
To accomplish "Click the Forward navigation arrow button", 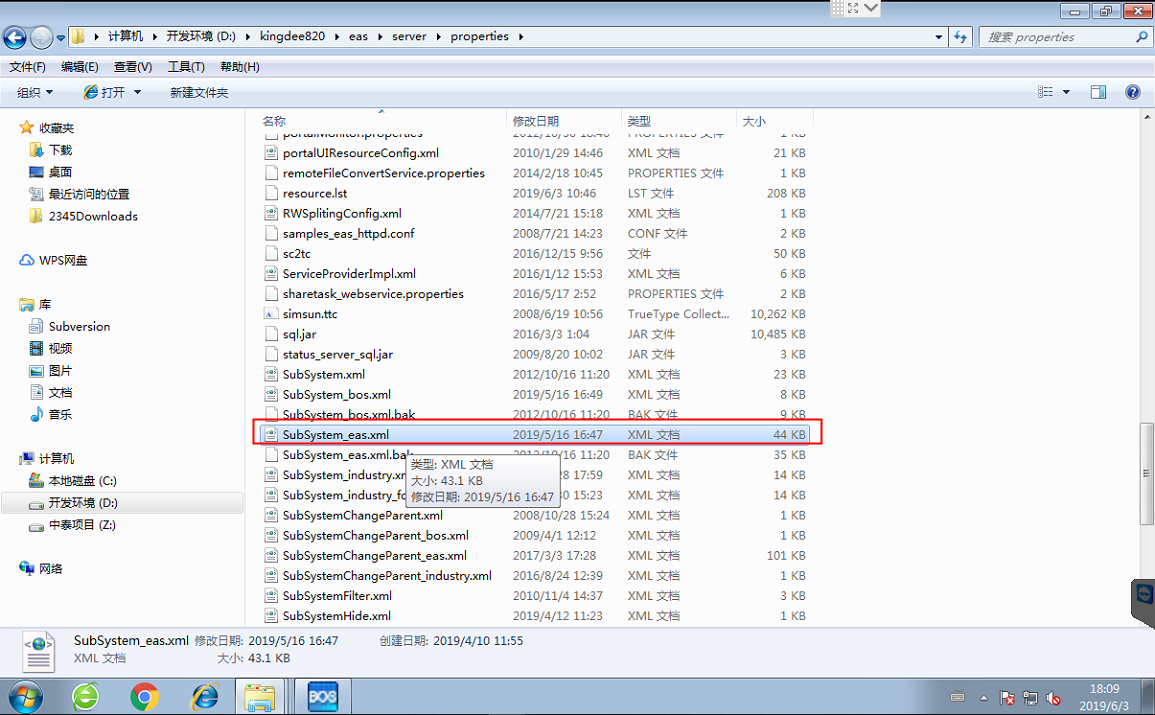I will tap(42, 37).
